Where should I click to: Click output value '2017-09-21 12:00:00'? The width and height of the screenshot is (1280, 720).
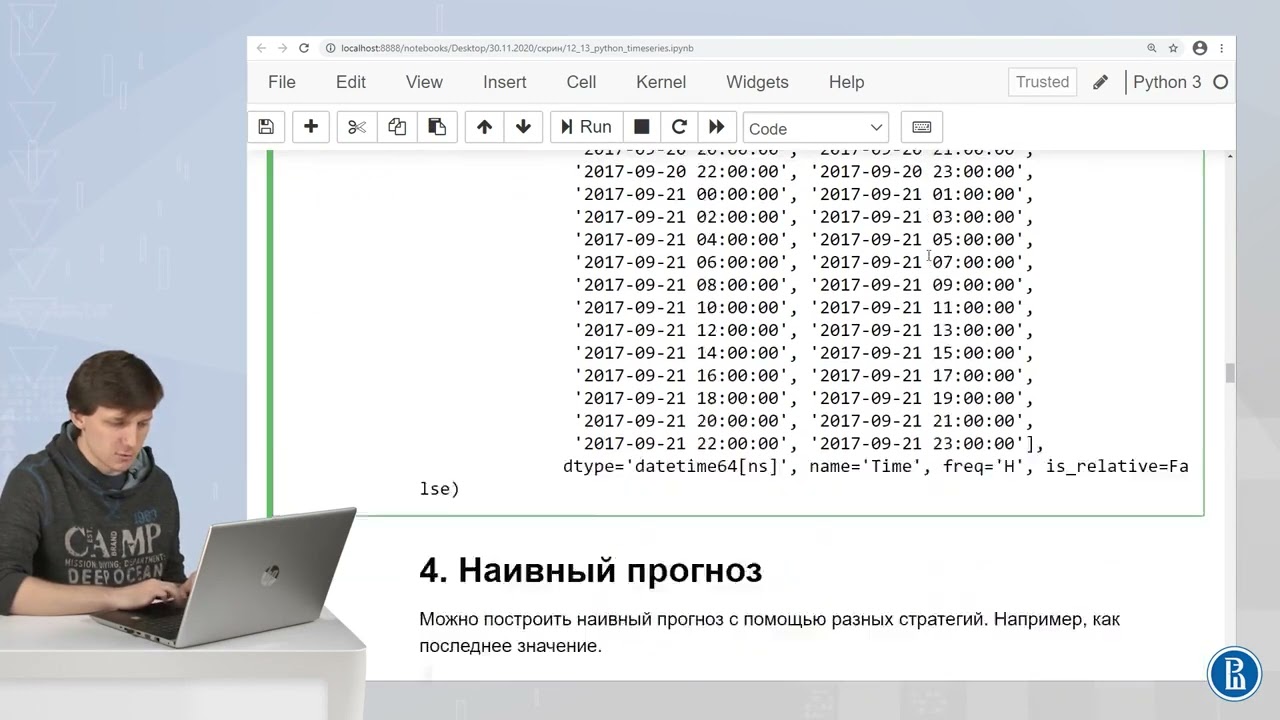click(681, 330)
